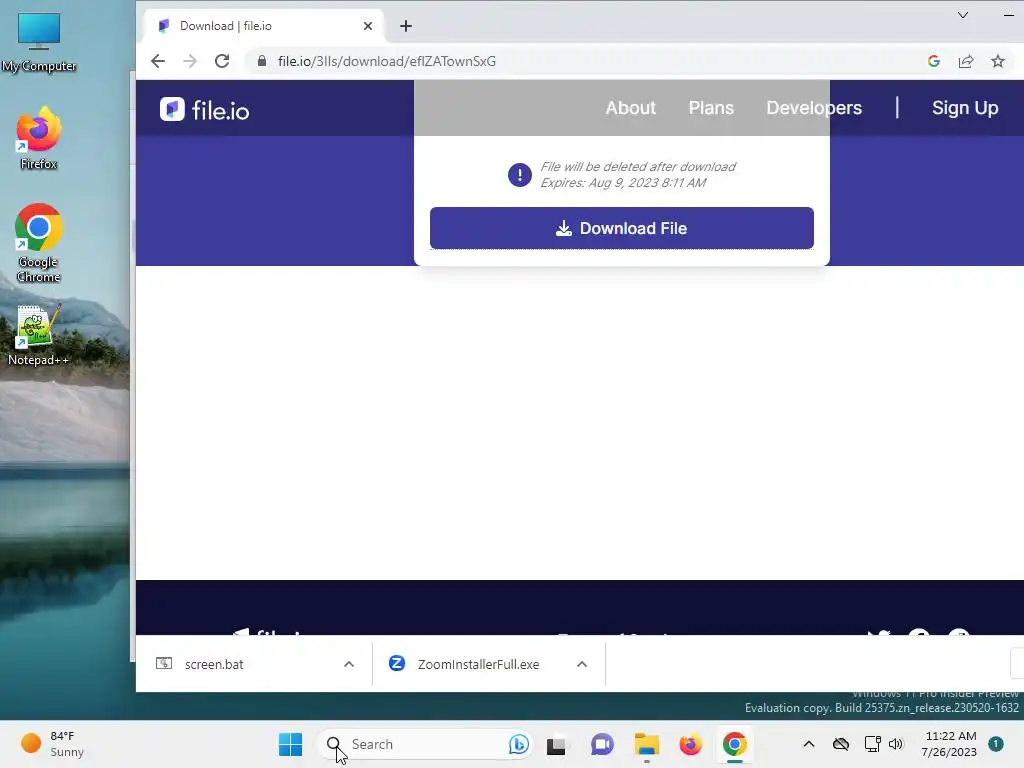Screen dimensions: 1024x768
Task: Open downloaded screen.bat from the bar
Action: click(214, 664)
